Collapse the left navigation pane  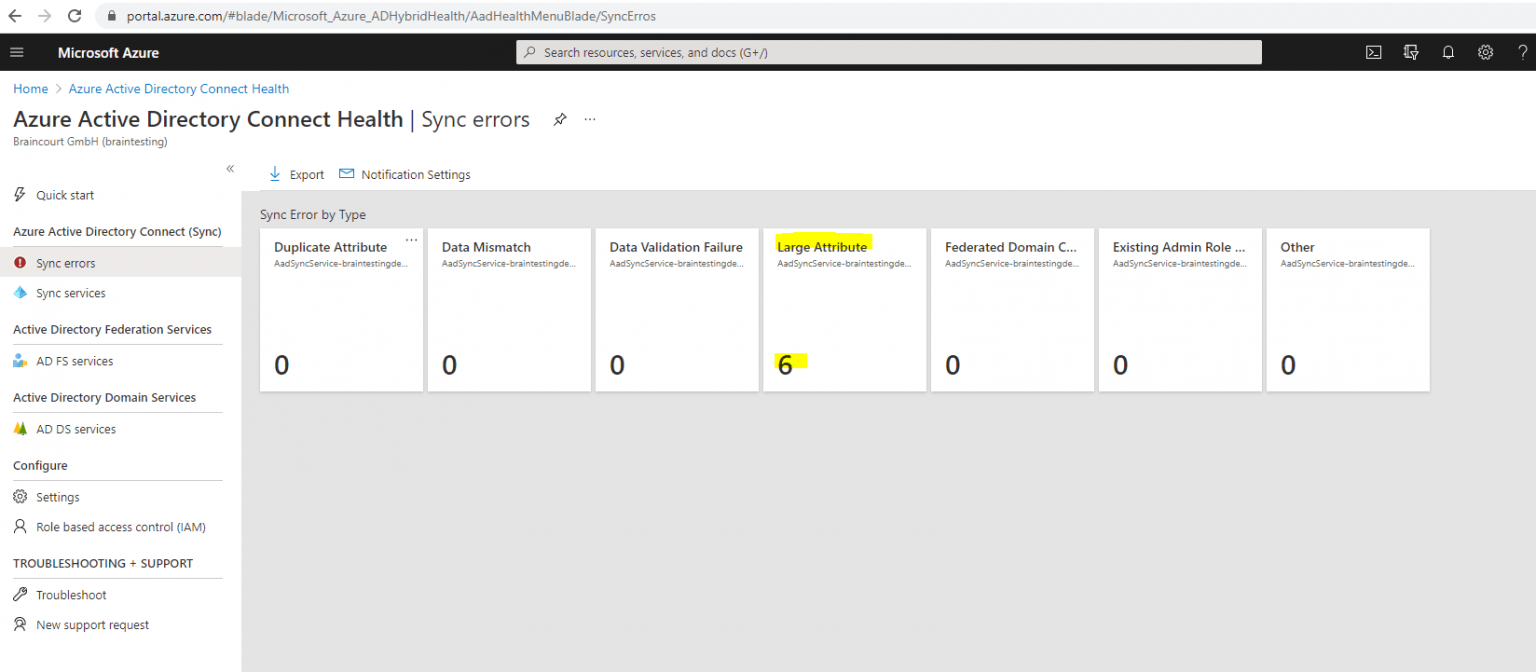click(229, 169)
